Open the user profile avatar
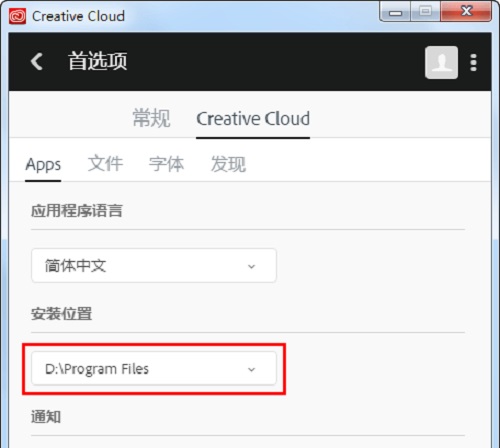The height and width of the screenshot is (448, 500). tap(441, 62)
